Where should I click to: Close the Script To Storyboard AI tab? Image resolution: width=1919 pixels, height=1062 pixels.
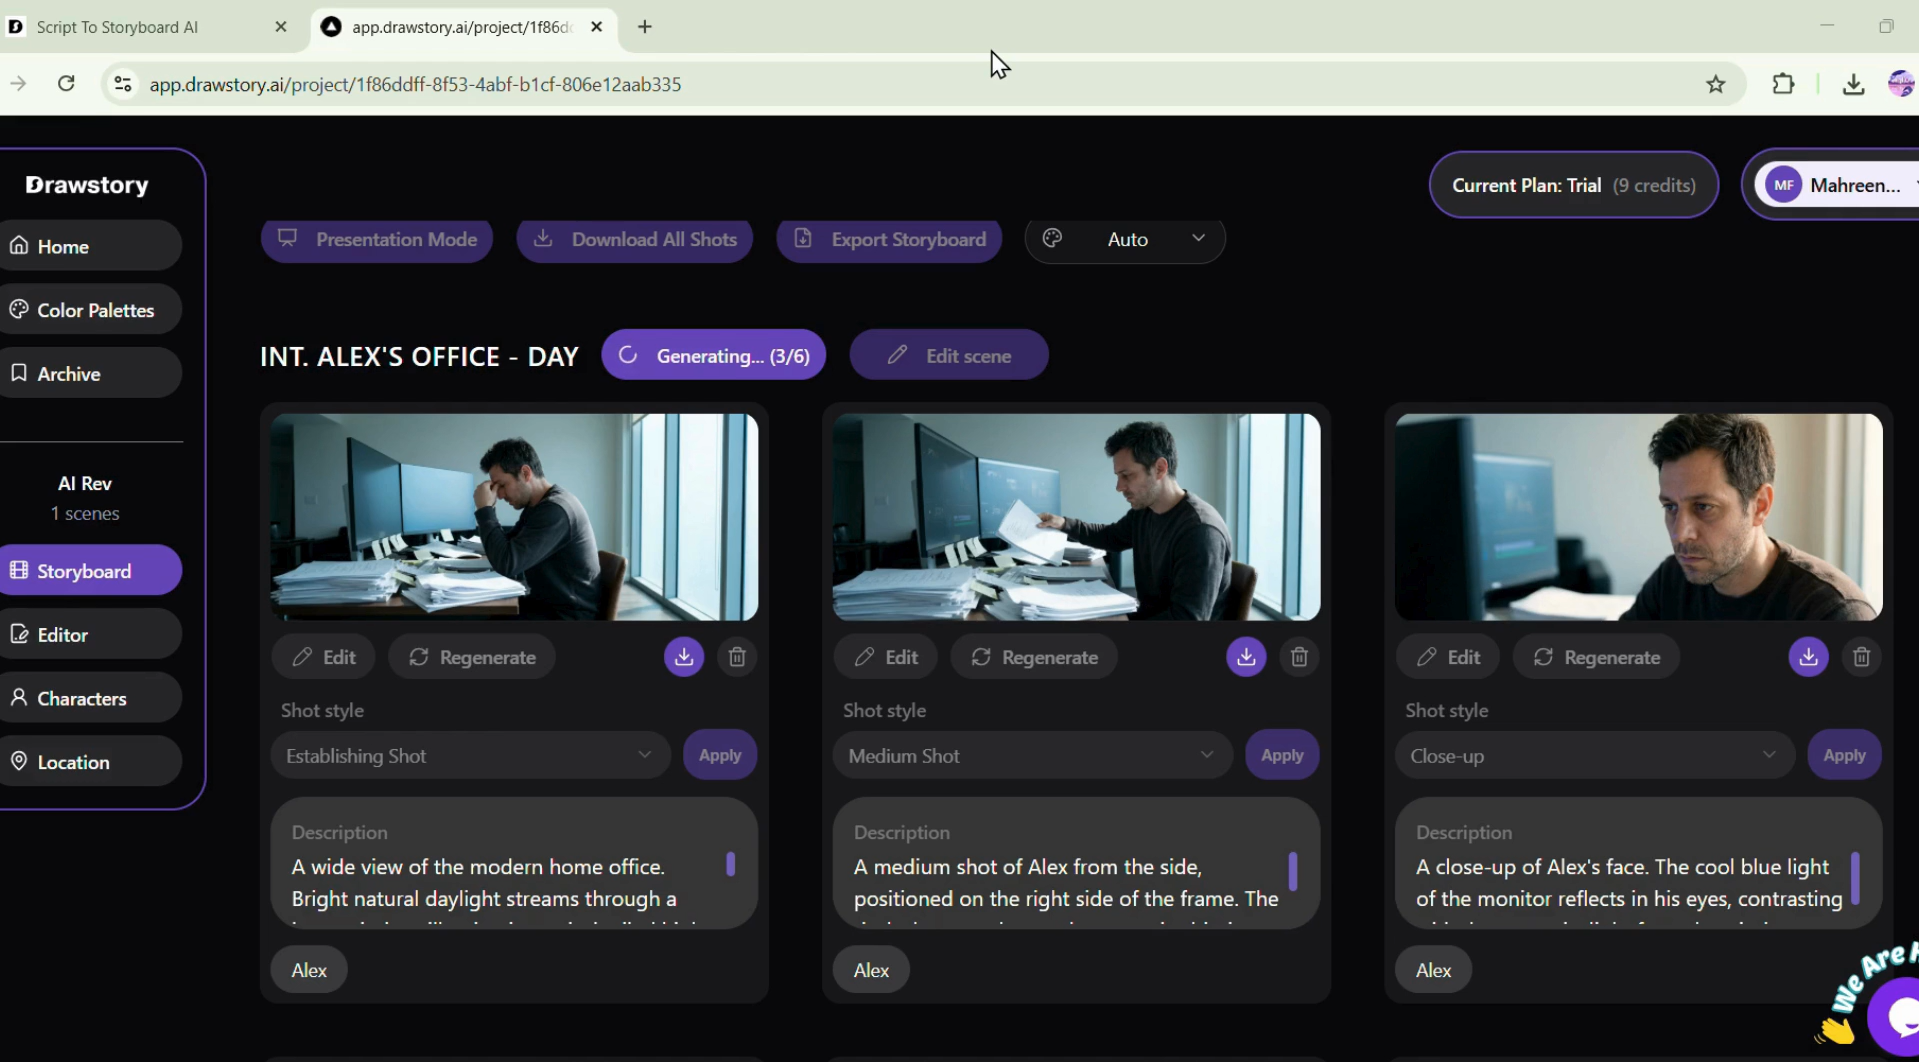click(281, 27)
